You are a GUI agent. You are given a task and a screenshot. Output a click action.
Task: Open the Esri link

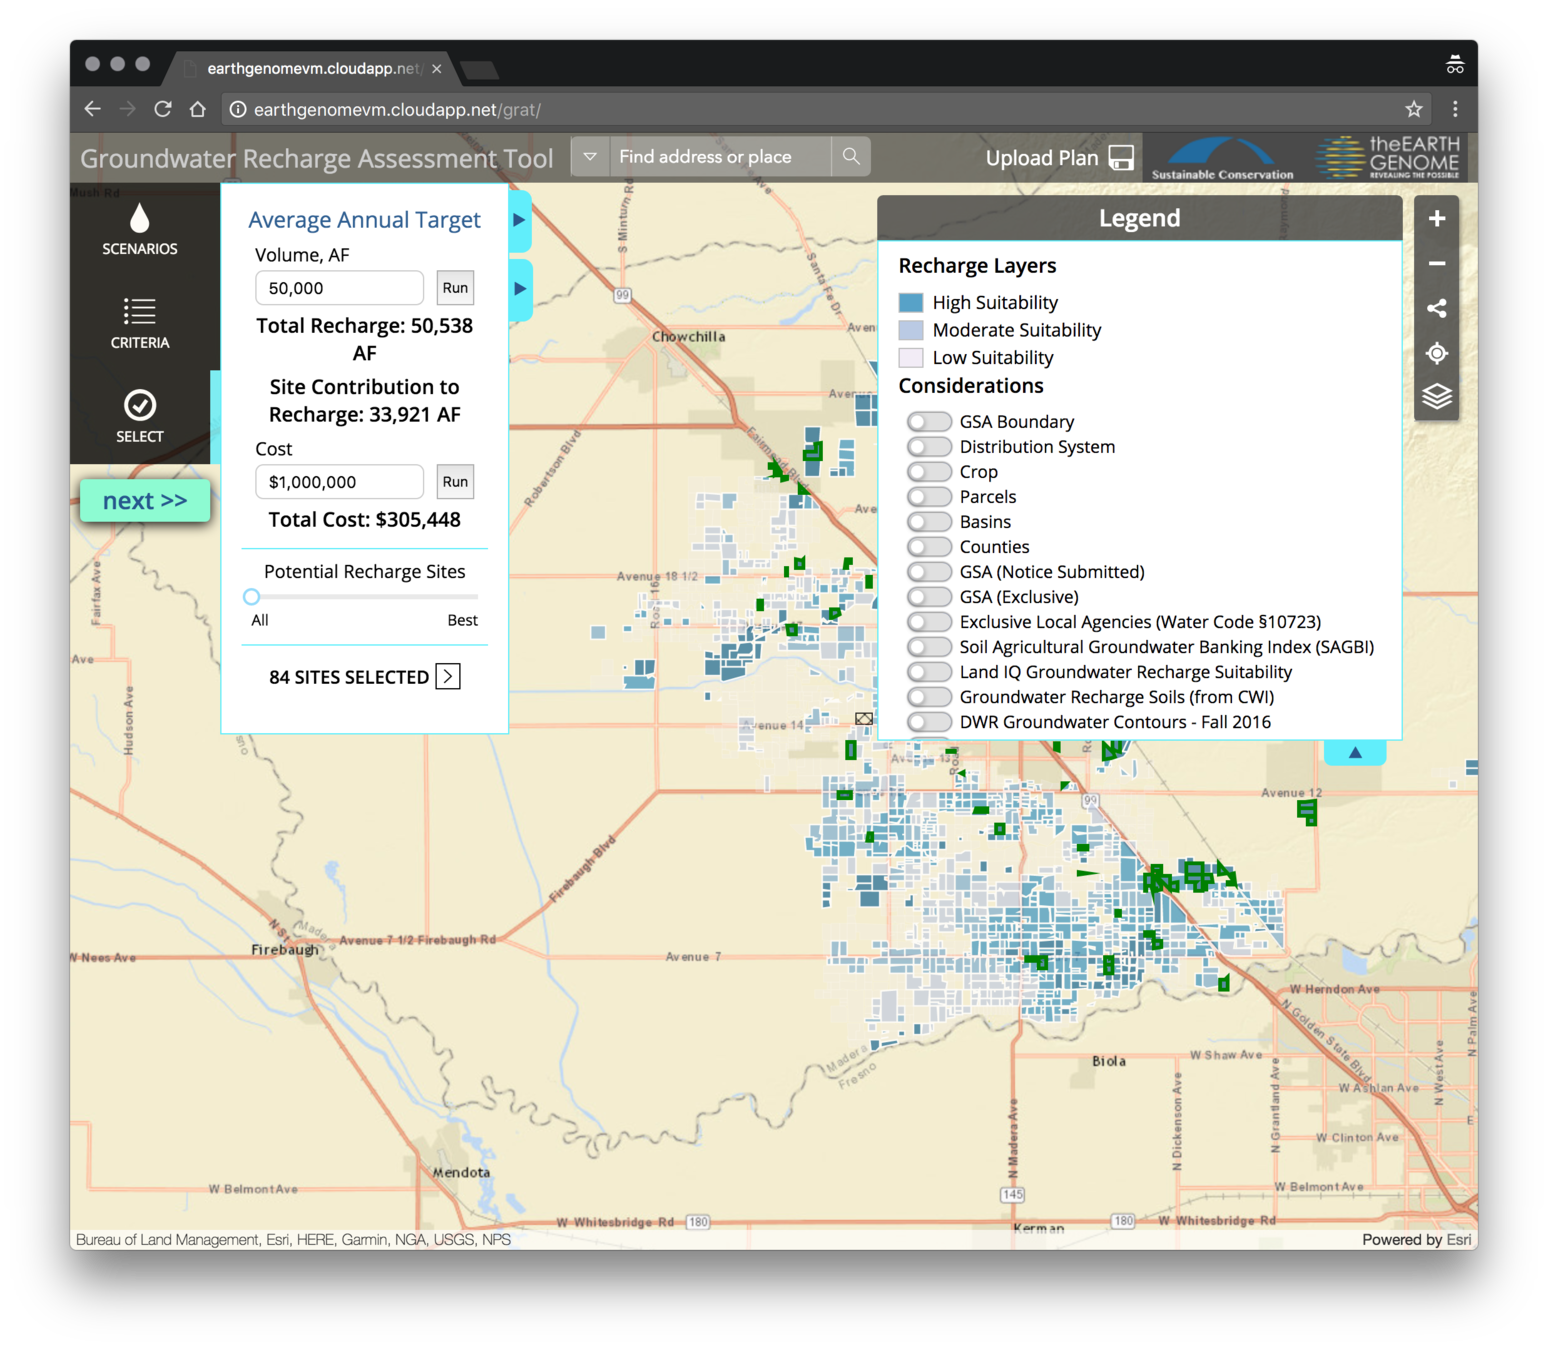[x=1459, y=1240]
